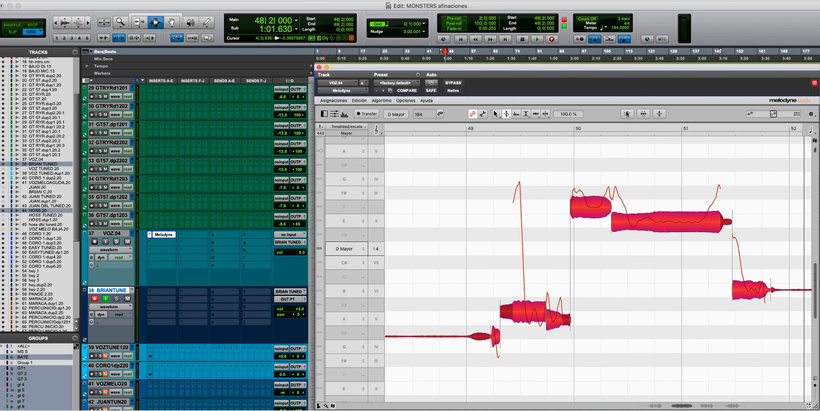820x411 pixels.
Task: Select Melodyne's amplitude tool
Action: point(526,113)
